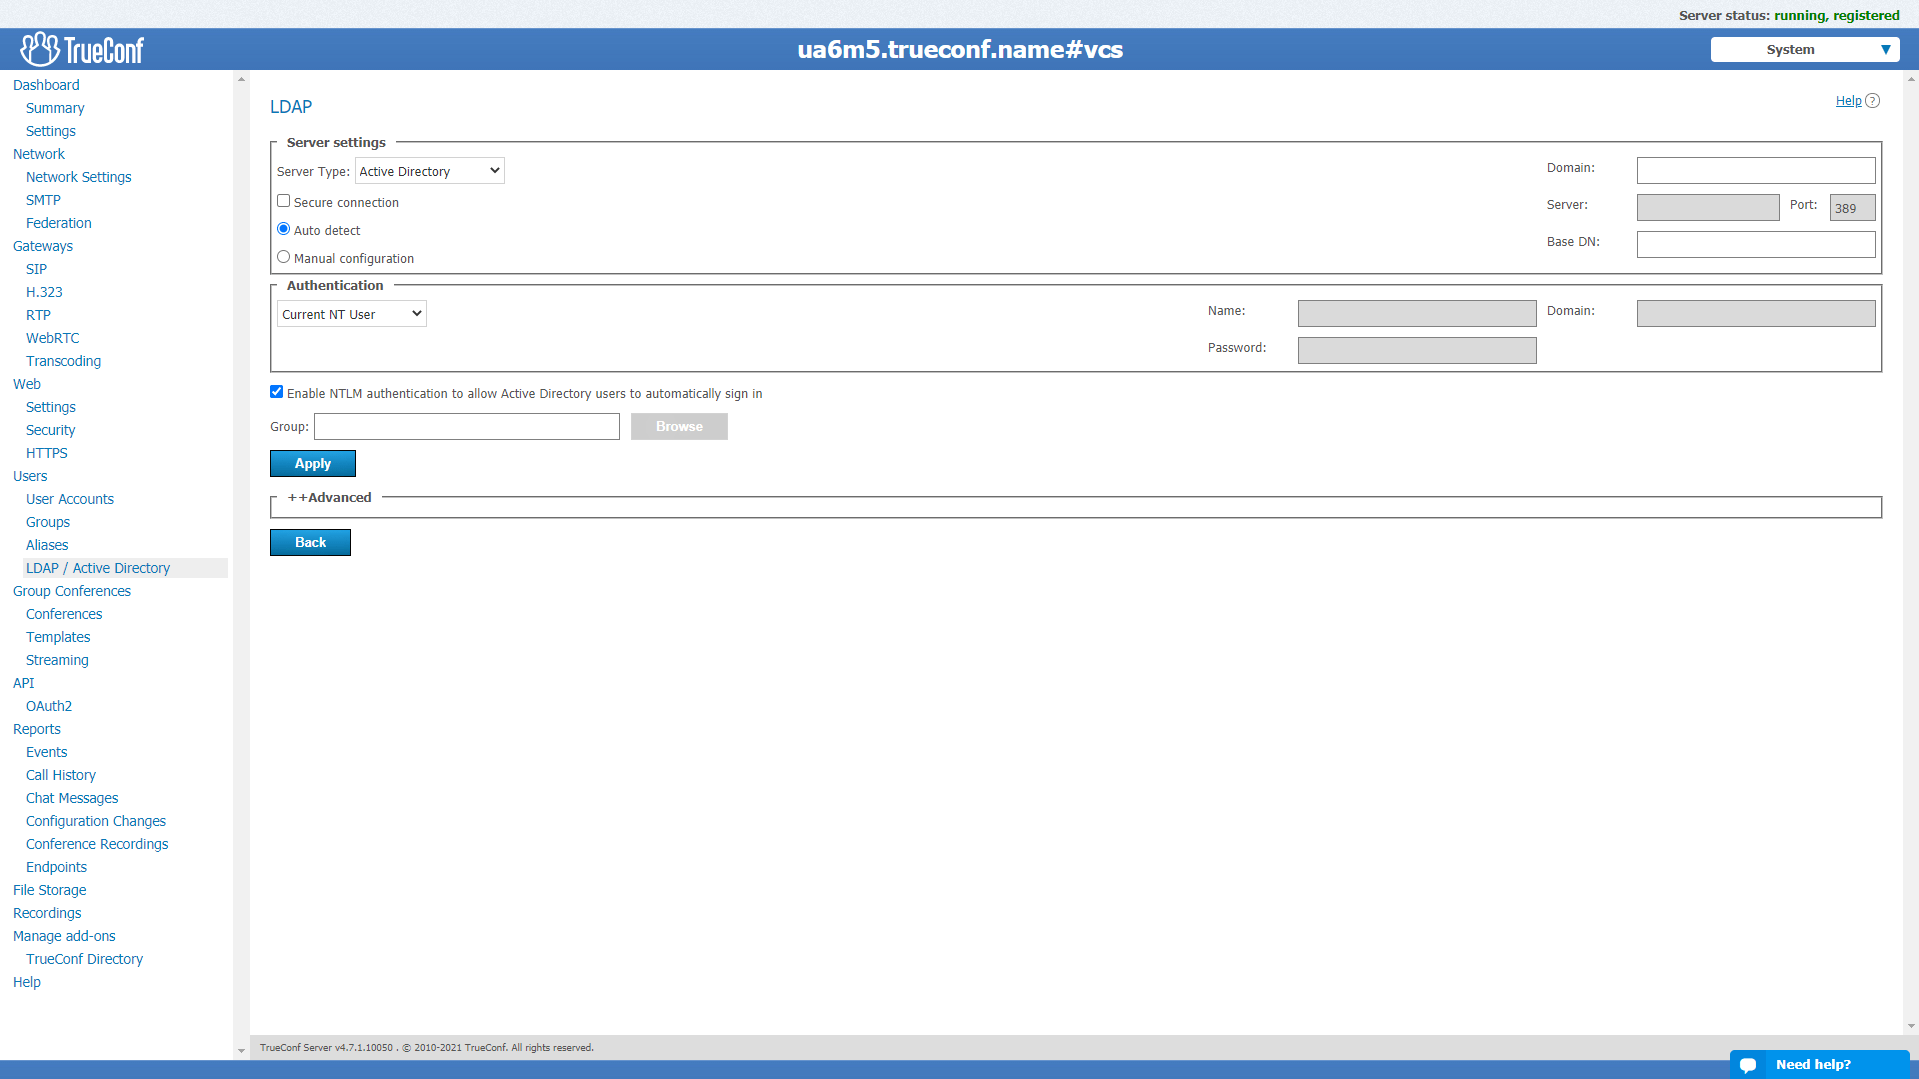Open HTTPS in the sidebar

pyautogui.click(x=47, y=453)
